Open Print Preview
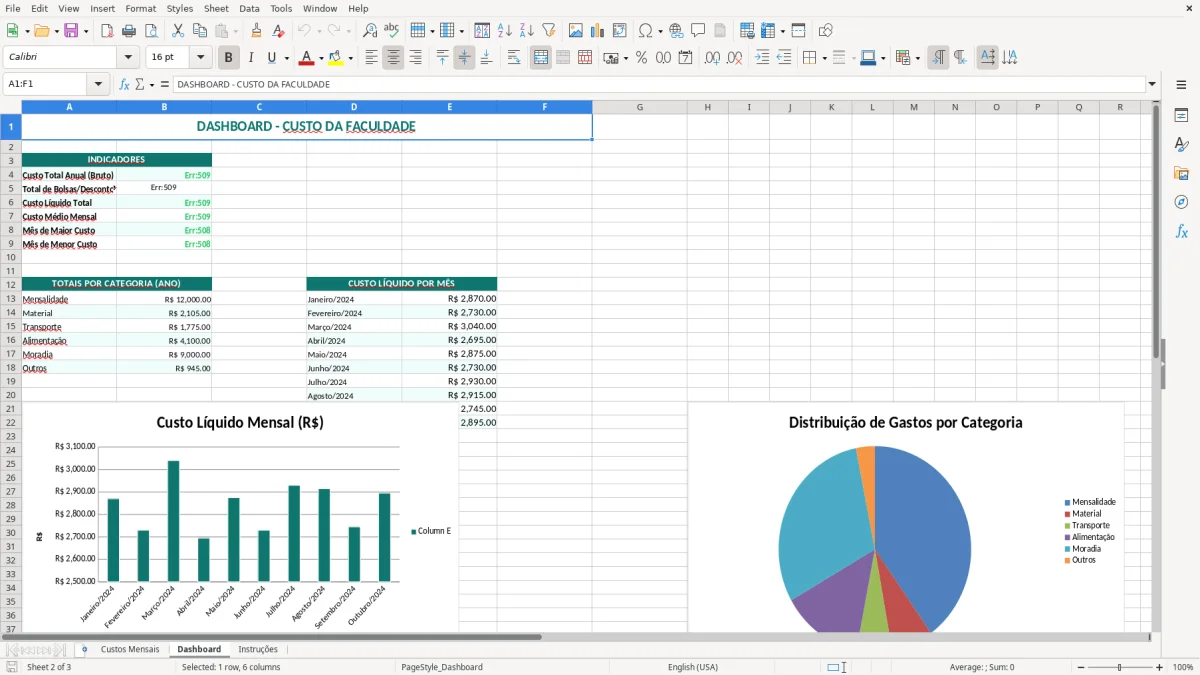 pos(150,31)
